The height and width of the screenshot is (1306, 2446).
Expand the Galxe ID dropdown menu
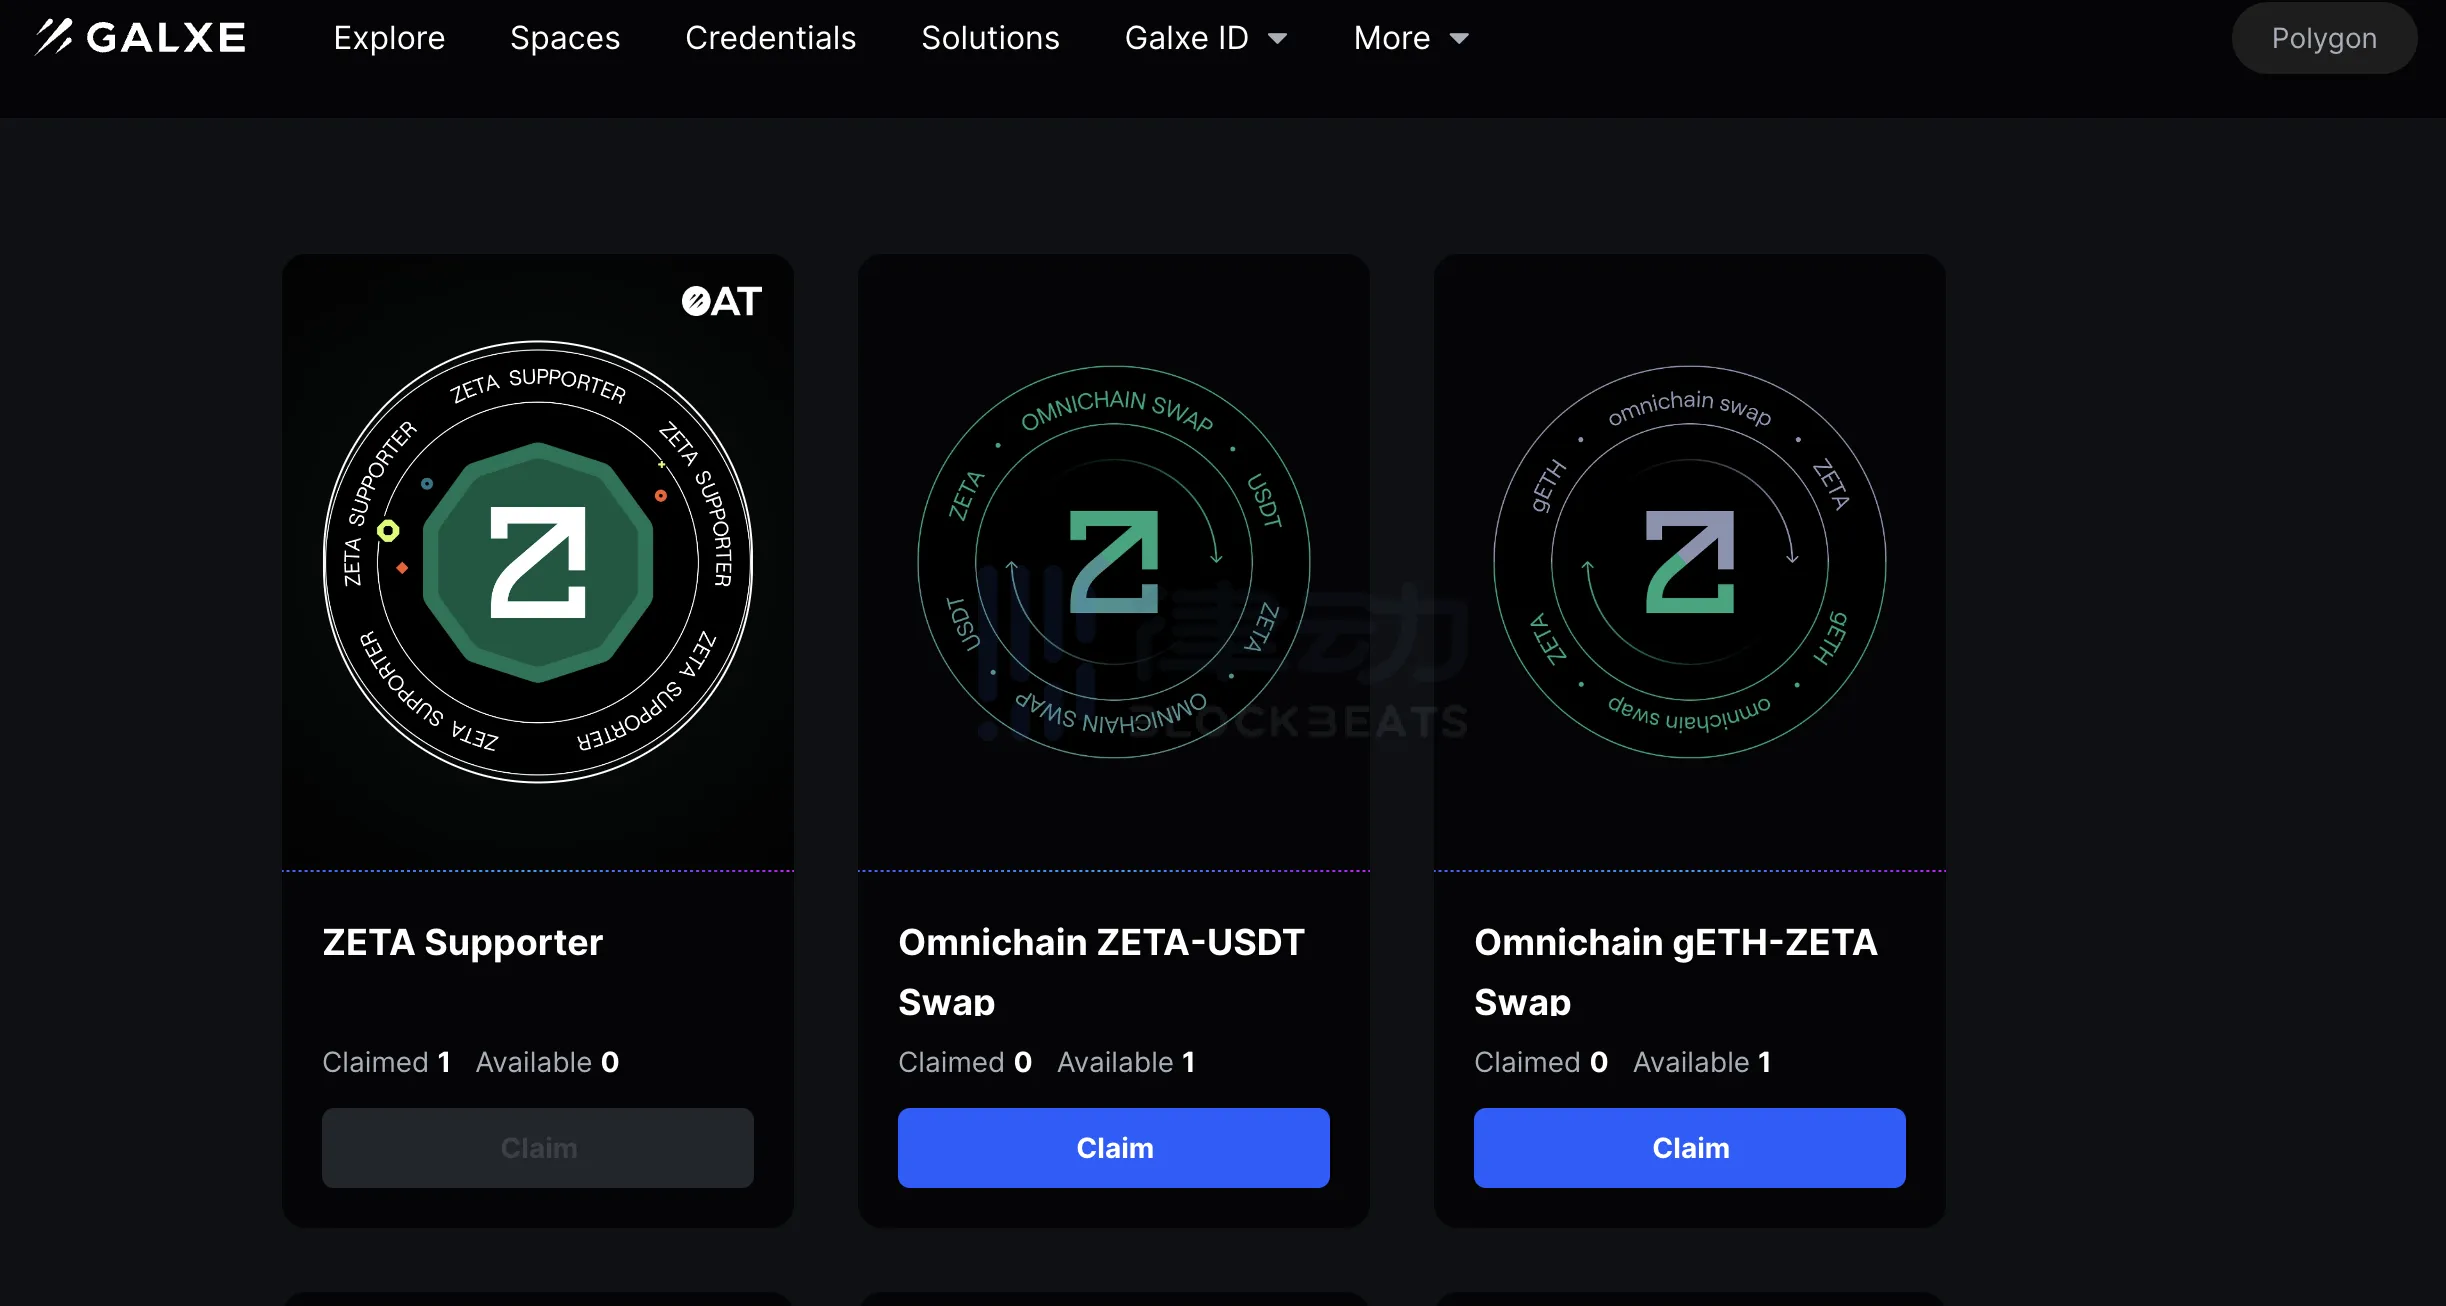(x=1205, y=37)
